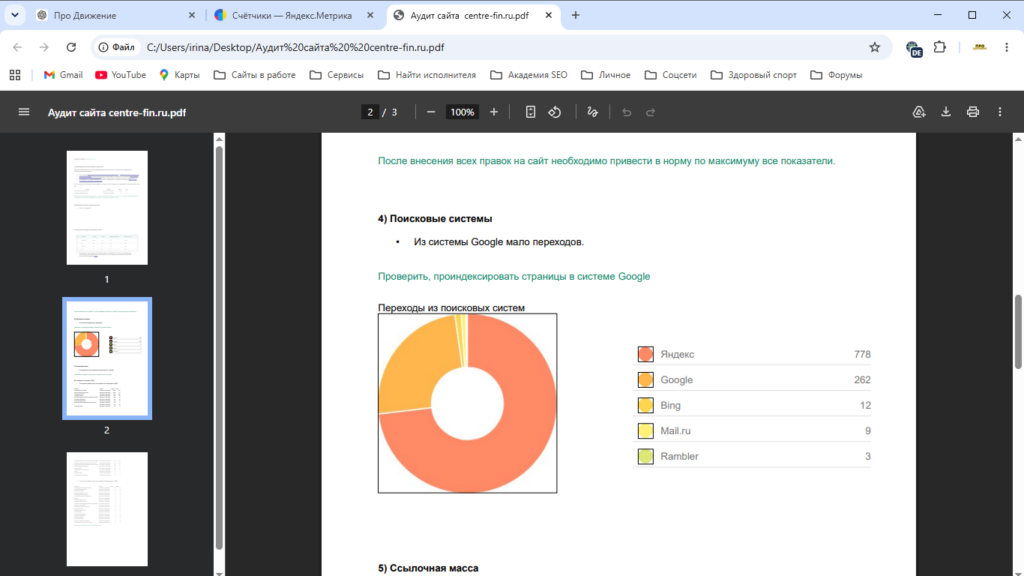Close the Про Движение tab

191,15
